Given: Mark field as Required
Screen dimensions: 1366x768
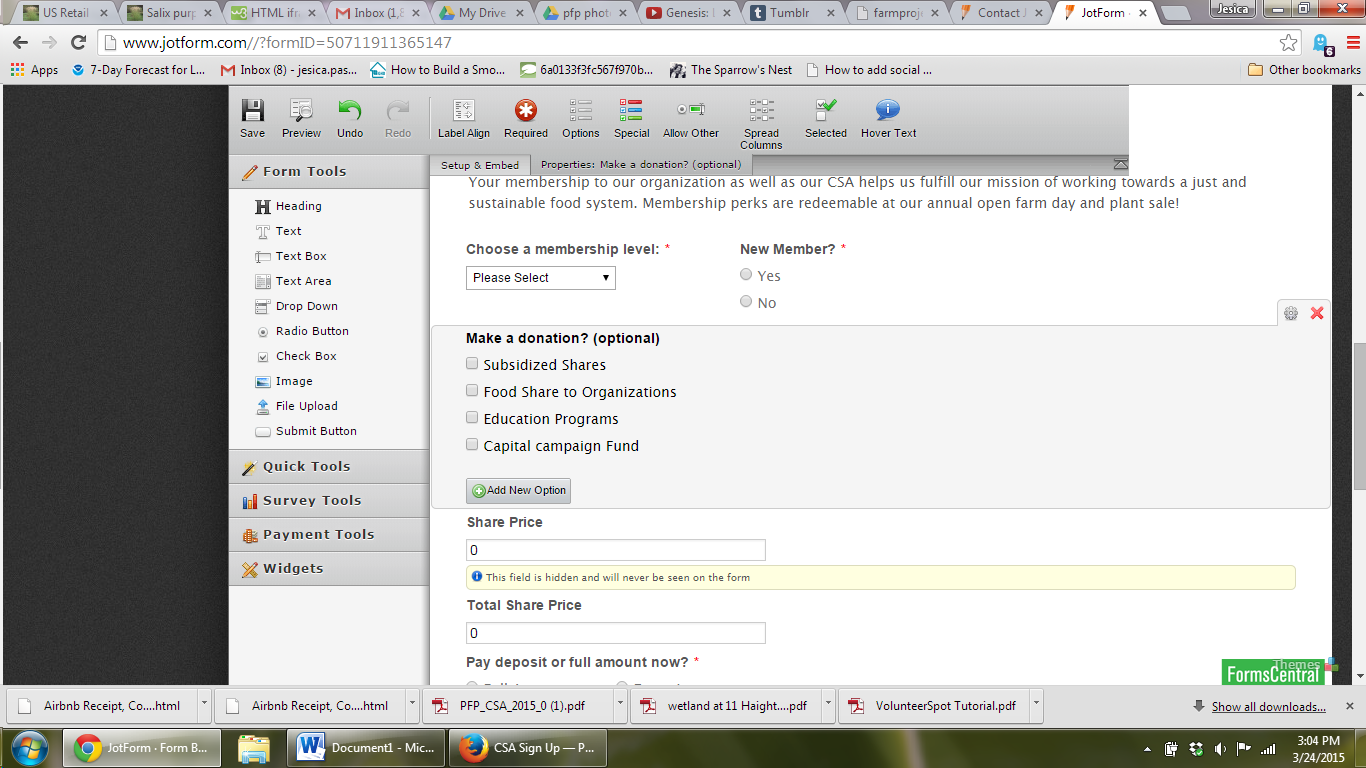Looking at the screenshot, I should pos(525,111).
